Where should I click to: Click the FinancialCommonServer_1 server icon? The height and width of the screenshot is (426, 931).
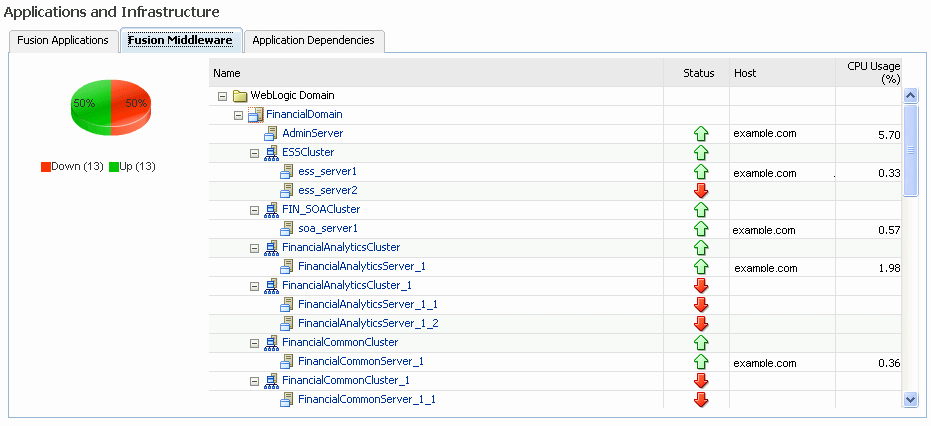pos(287,362)
